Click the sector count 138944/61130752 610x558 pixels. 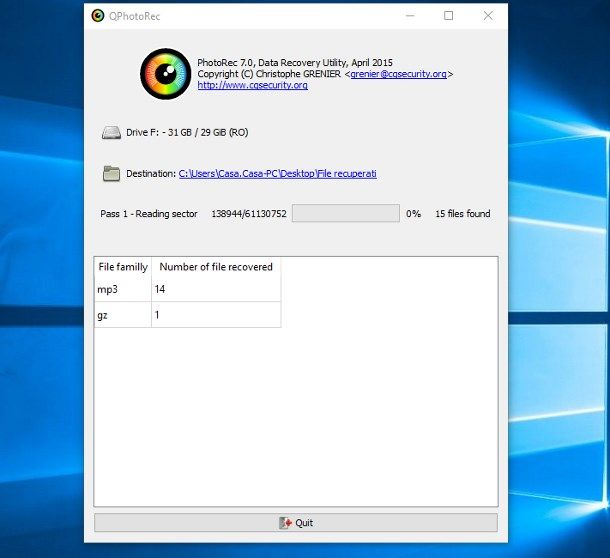pos(249,214)
